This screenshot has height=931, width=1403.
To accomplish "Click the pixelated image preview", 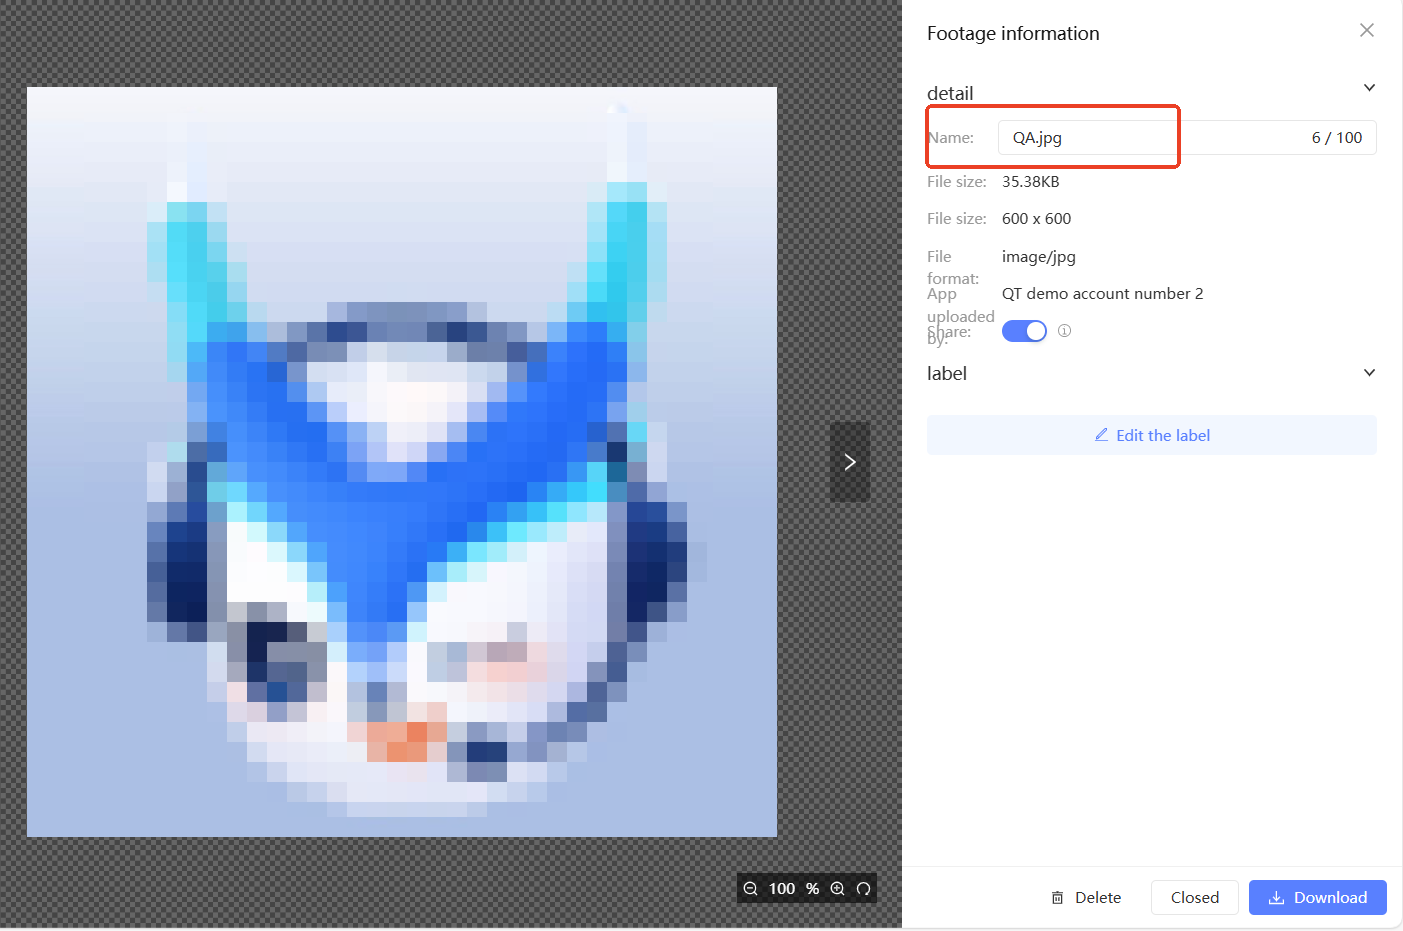I will point(402,462).
